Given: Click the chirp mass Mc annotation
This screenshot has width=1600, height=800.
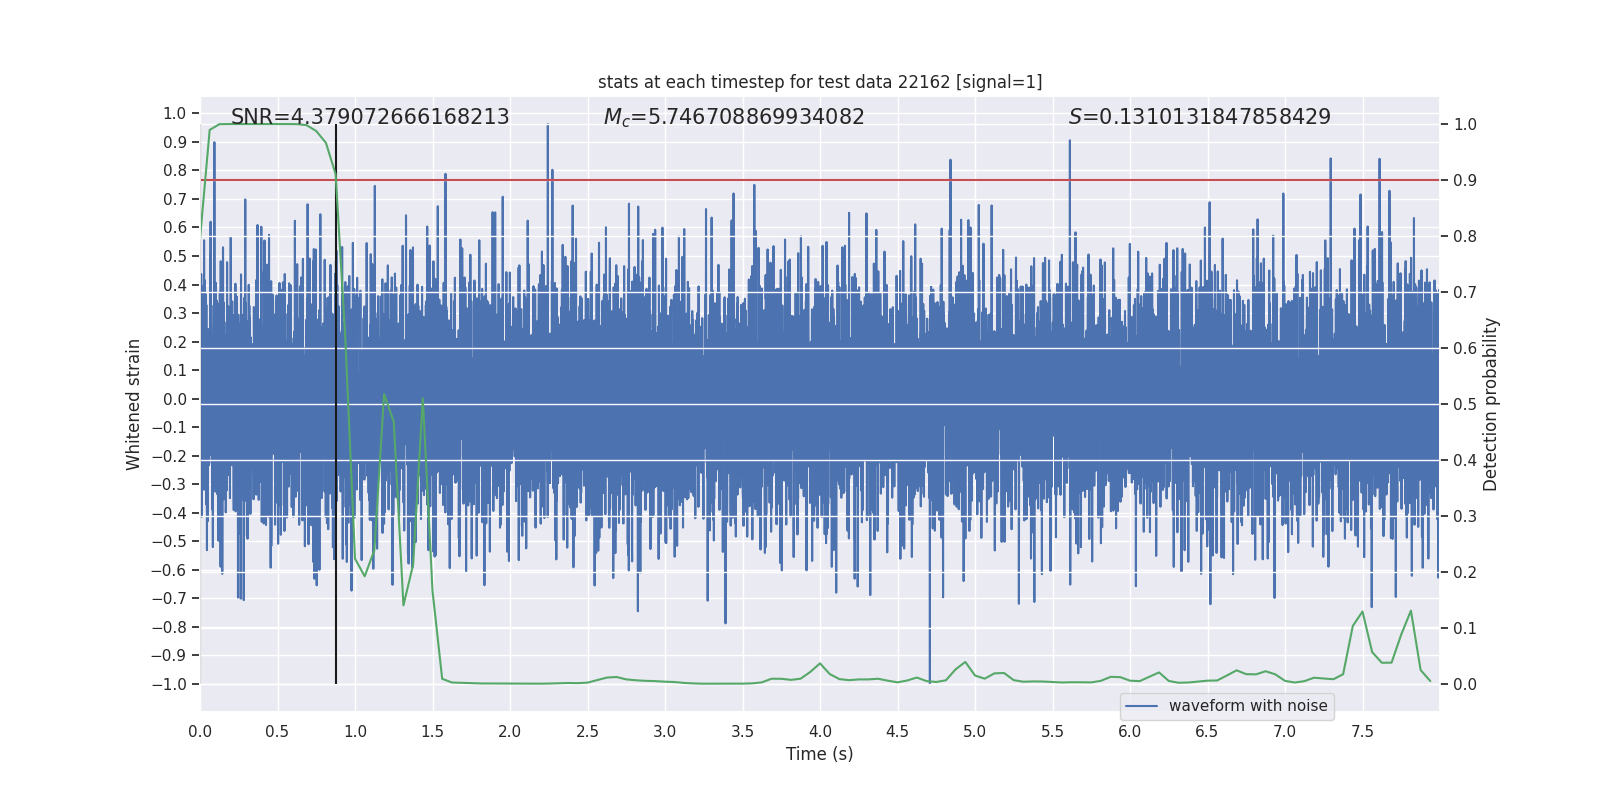Looking at the screenshot, I should 734,117.
